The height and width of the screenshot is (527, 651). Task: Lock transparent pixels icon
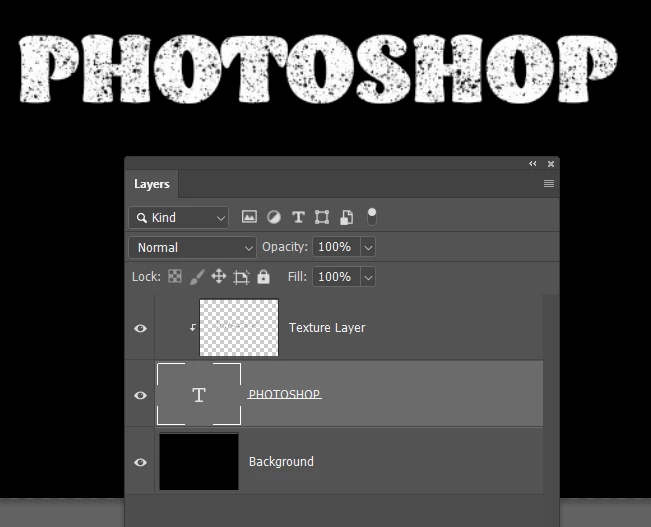point(175,276)
